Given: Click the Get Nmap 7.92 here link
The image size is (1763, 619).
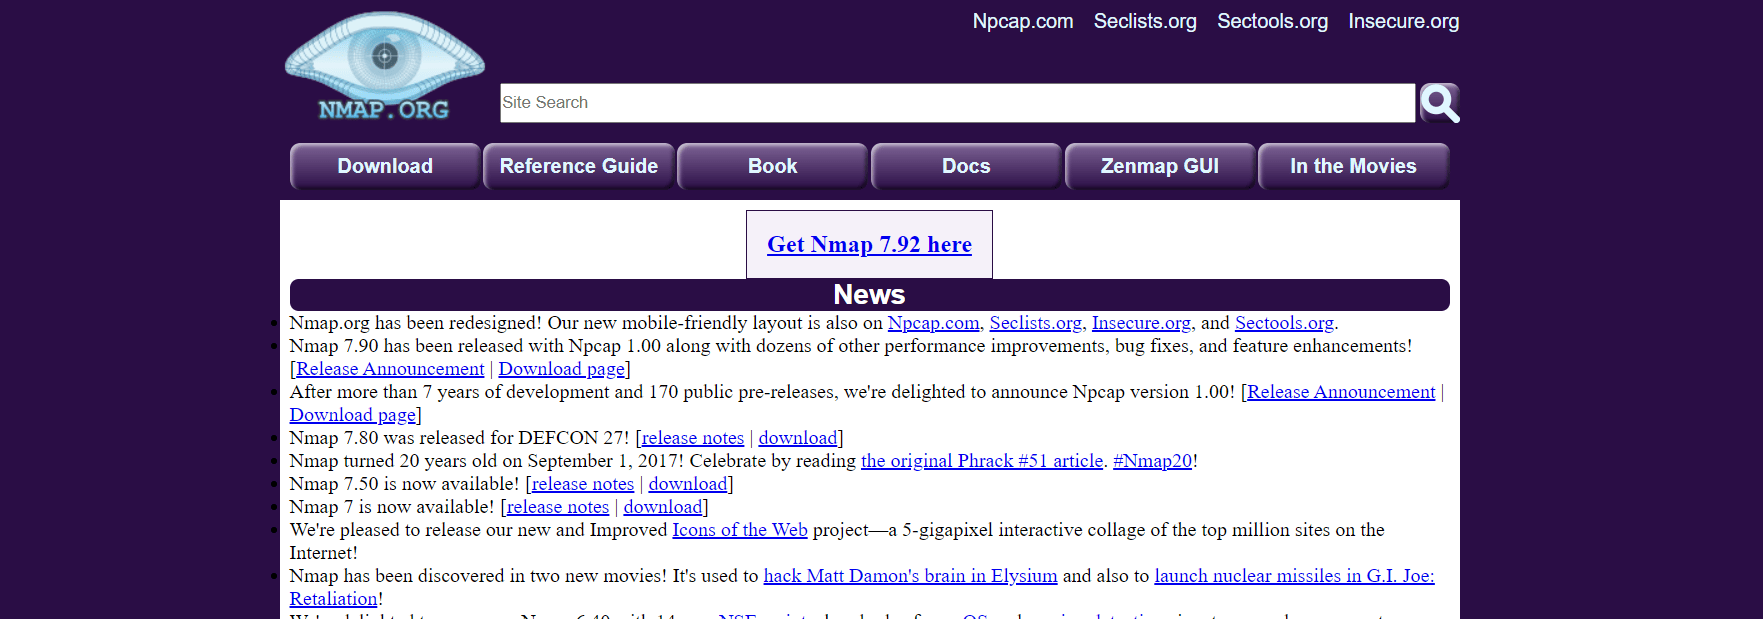Looking at the screenshot, I should point(869,244).
